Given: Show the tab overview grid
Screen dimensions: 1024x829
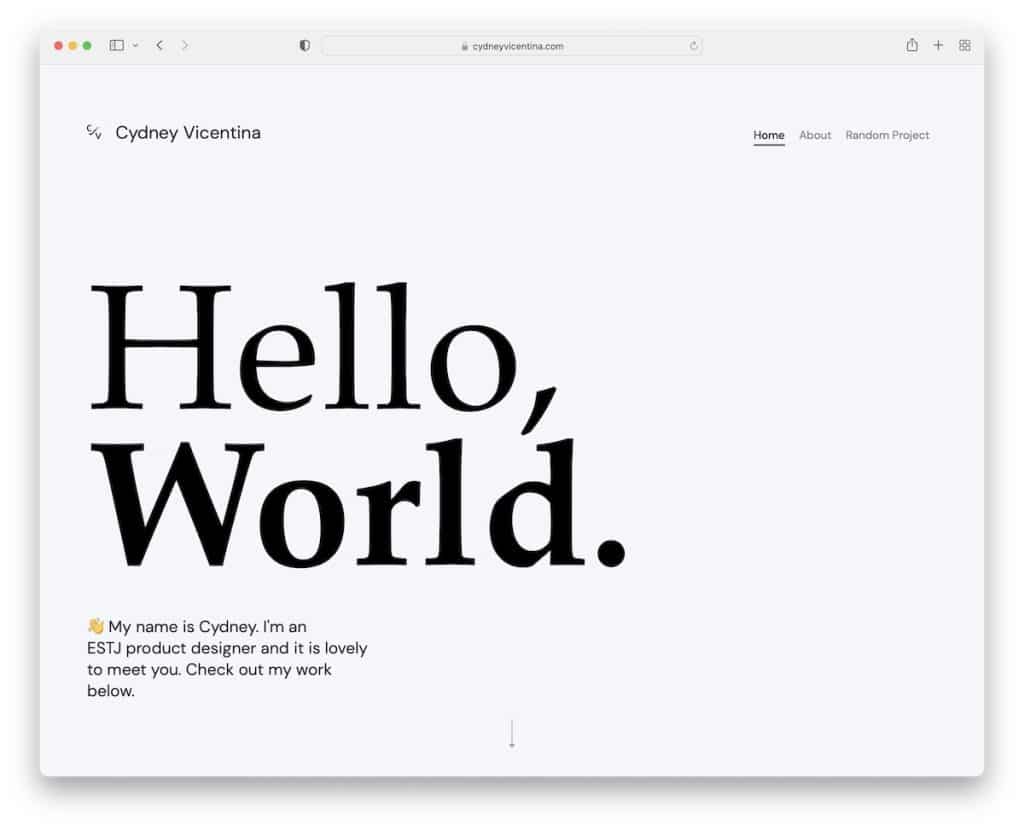Looking at the screenshot, I should pos(964,45).
